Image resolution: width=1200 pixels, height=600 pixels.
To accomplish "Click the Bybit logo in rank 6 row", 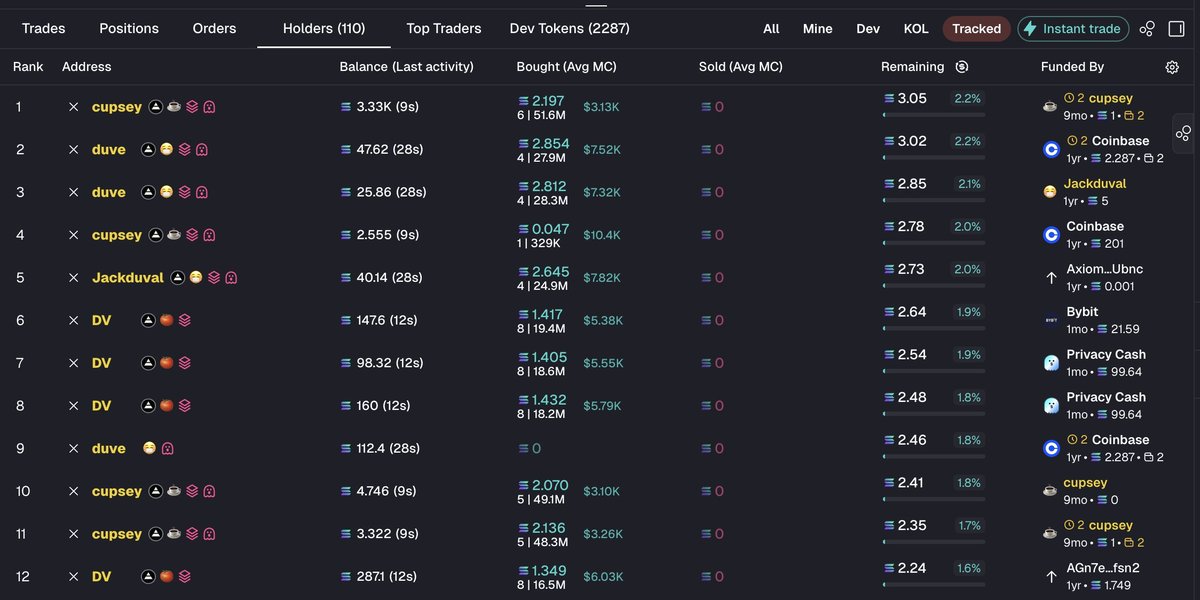I will pos(1051,320).
